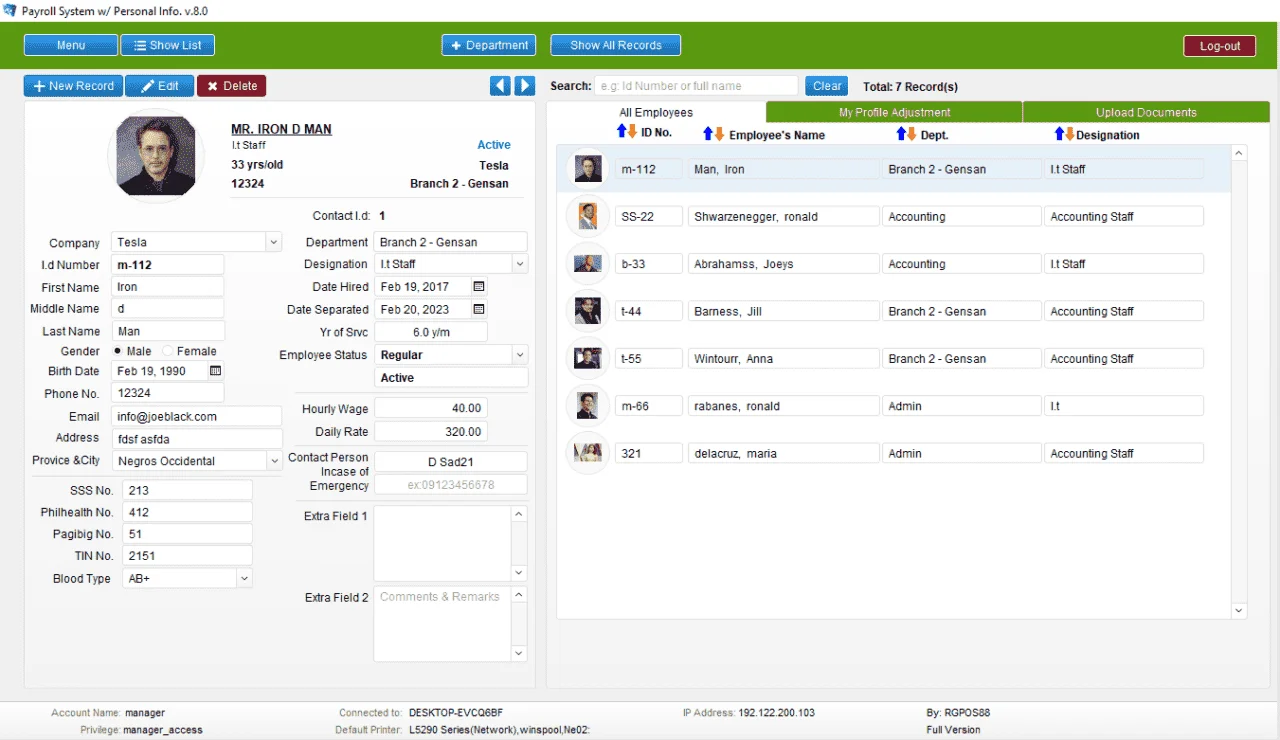Image resolution: width=1280 pixels, height=740 pixels.
Task: Go to previous record with left arrow
Action: point(500,86)
